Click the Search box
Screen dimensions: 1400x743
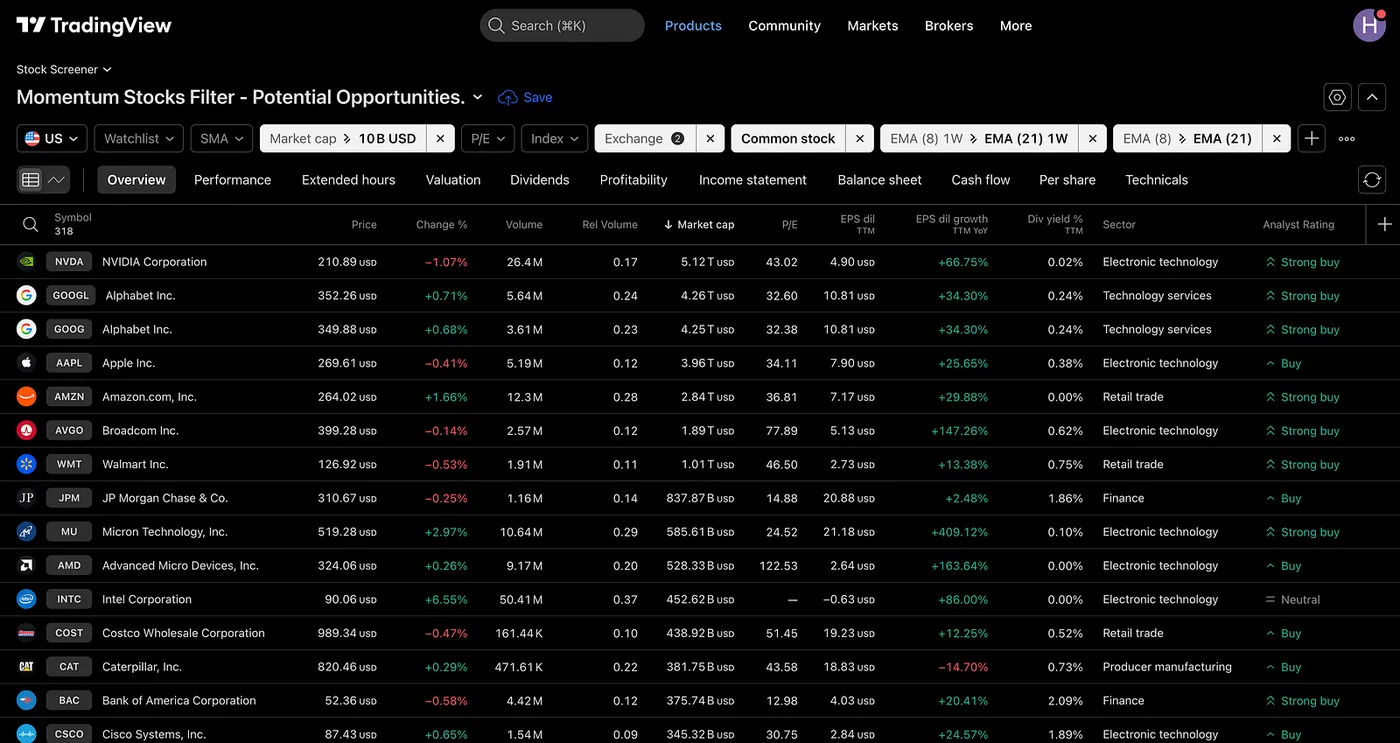click(x=562, y=26)
